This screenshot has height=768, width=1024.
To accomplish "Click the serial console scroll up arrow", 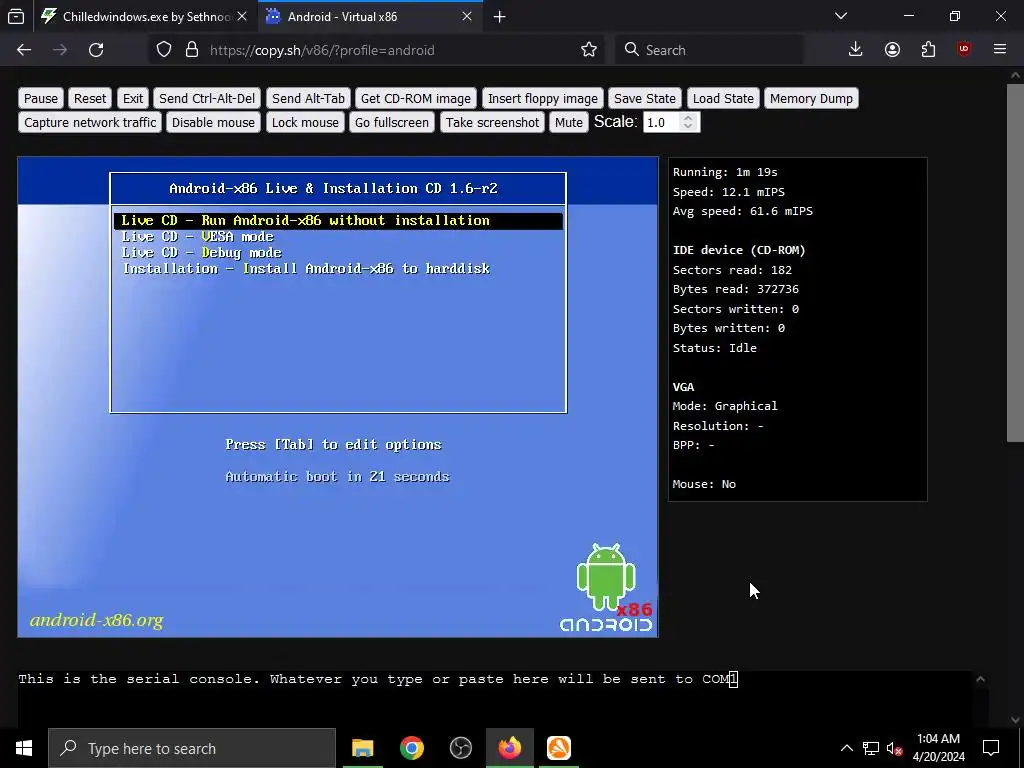I will pyautogui.click(x=980, y=679).
